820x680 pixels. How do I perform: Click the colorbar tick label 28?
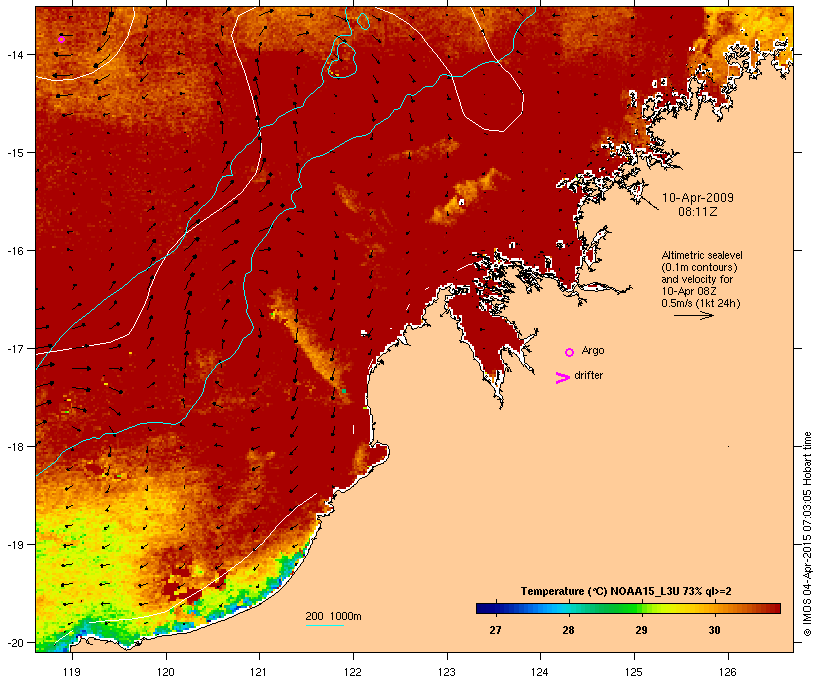[568, 630]
